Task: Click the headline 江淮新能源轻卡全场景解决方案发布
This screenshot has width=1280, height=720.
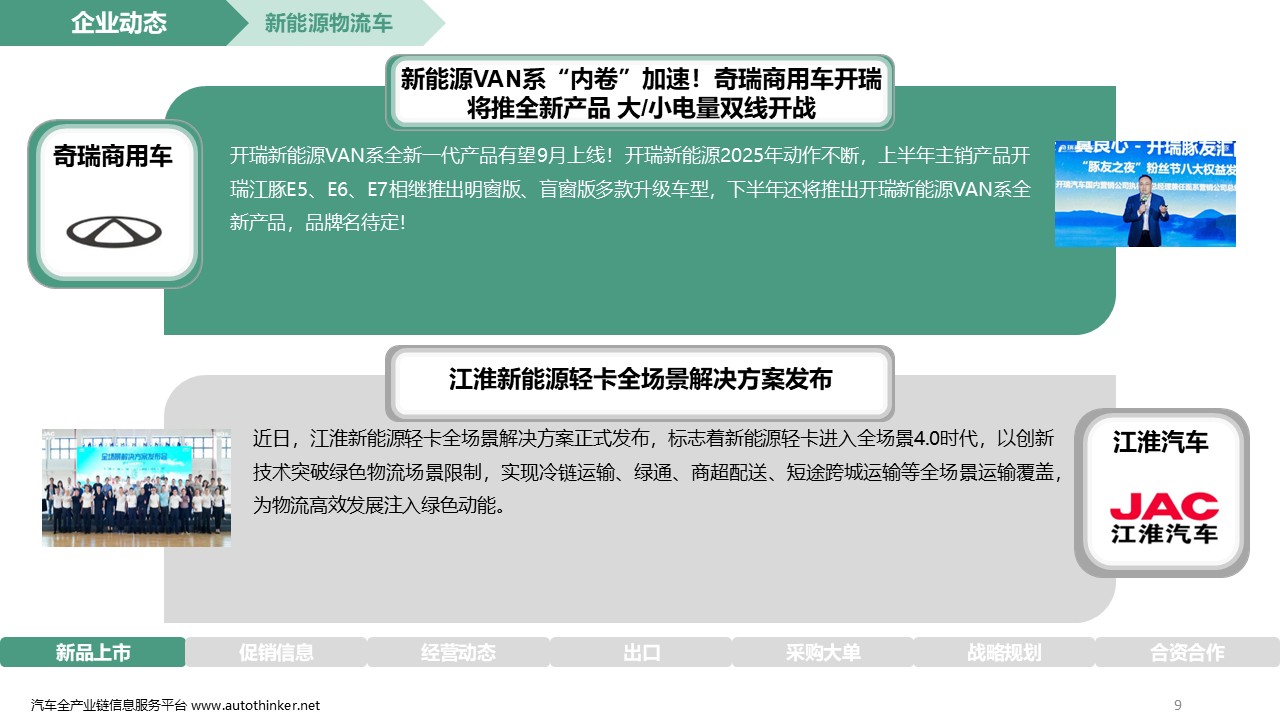Action: (x=641, y=380)
